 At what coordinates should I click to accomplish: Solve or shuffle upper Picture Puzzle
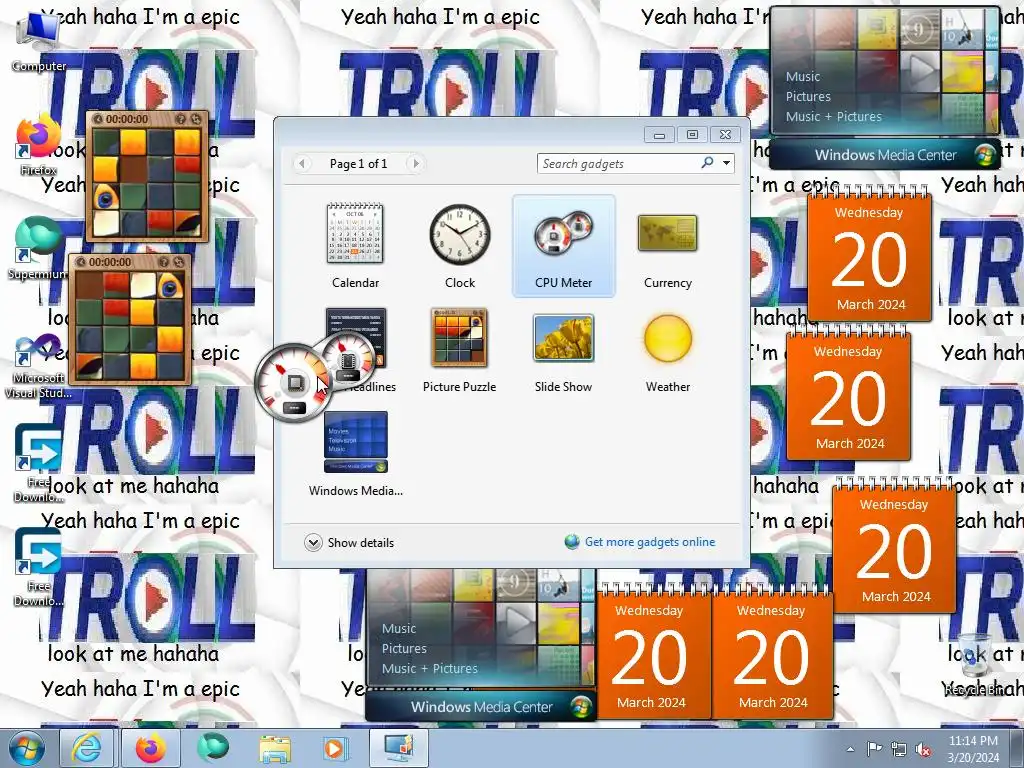click(x=196, y=119)
